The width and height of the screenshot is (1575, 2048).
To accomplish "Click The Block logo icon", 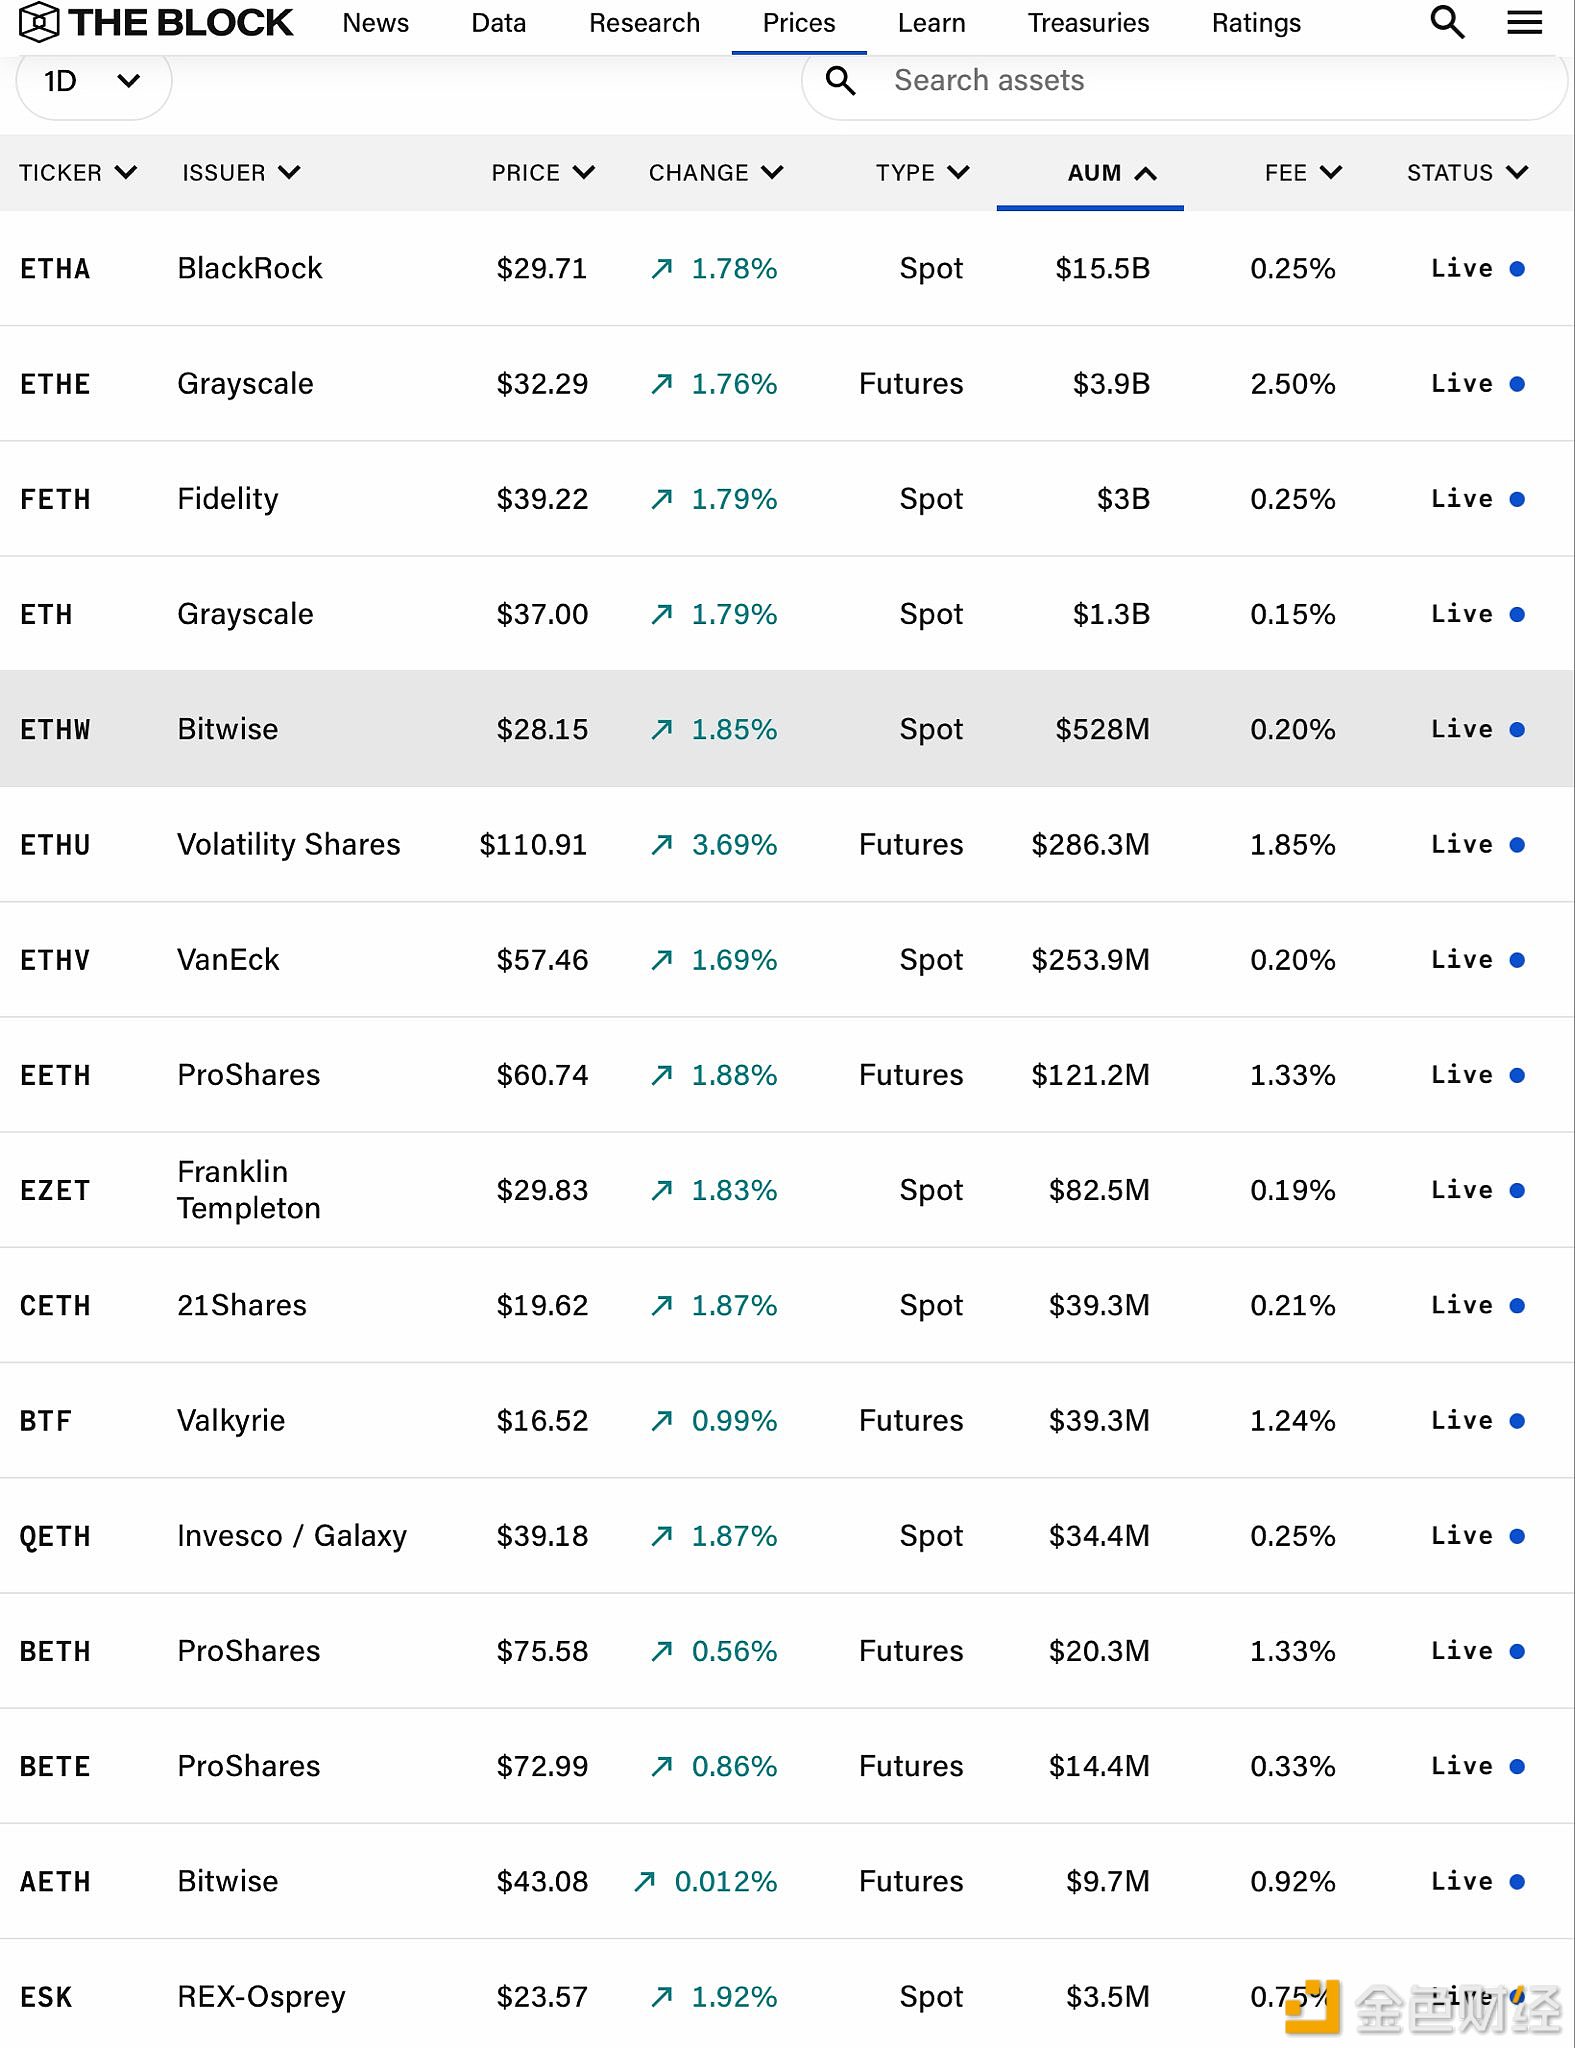I will (39, 22).
